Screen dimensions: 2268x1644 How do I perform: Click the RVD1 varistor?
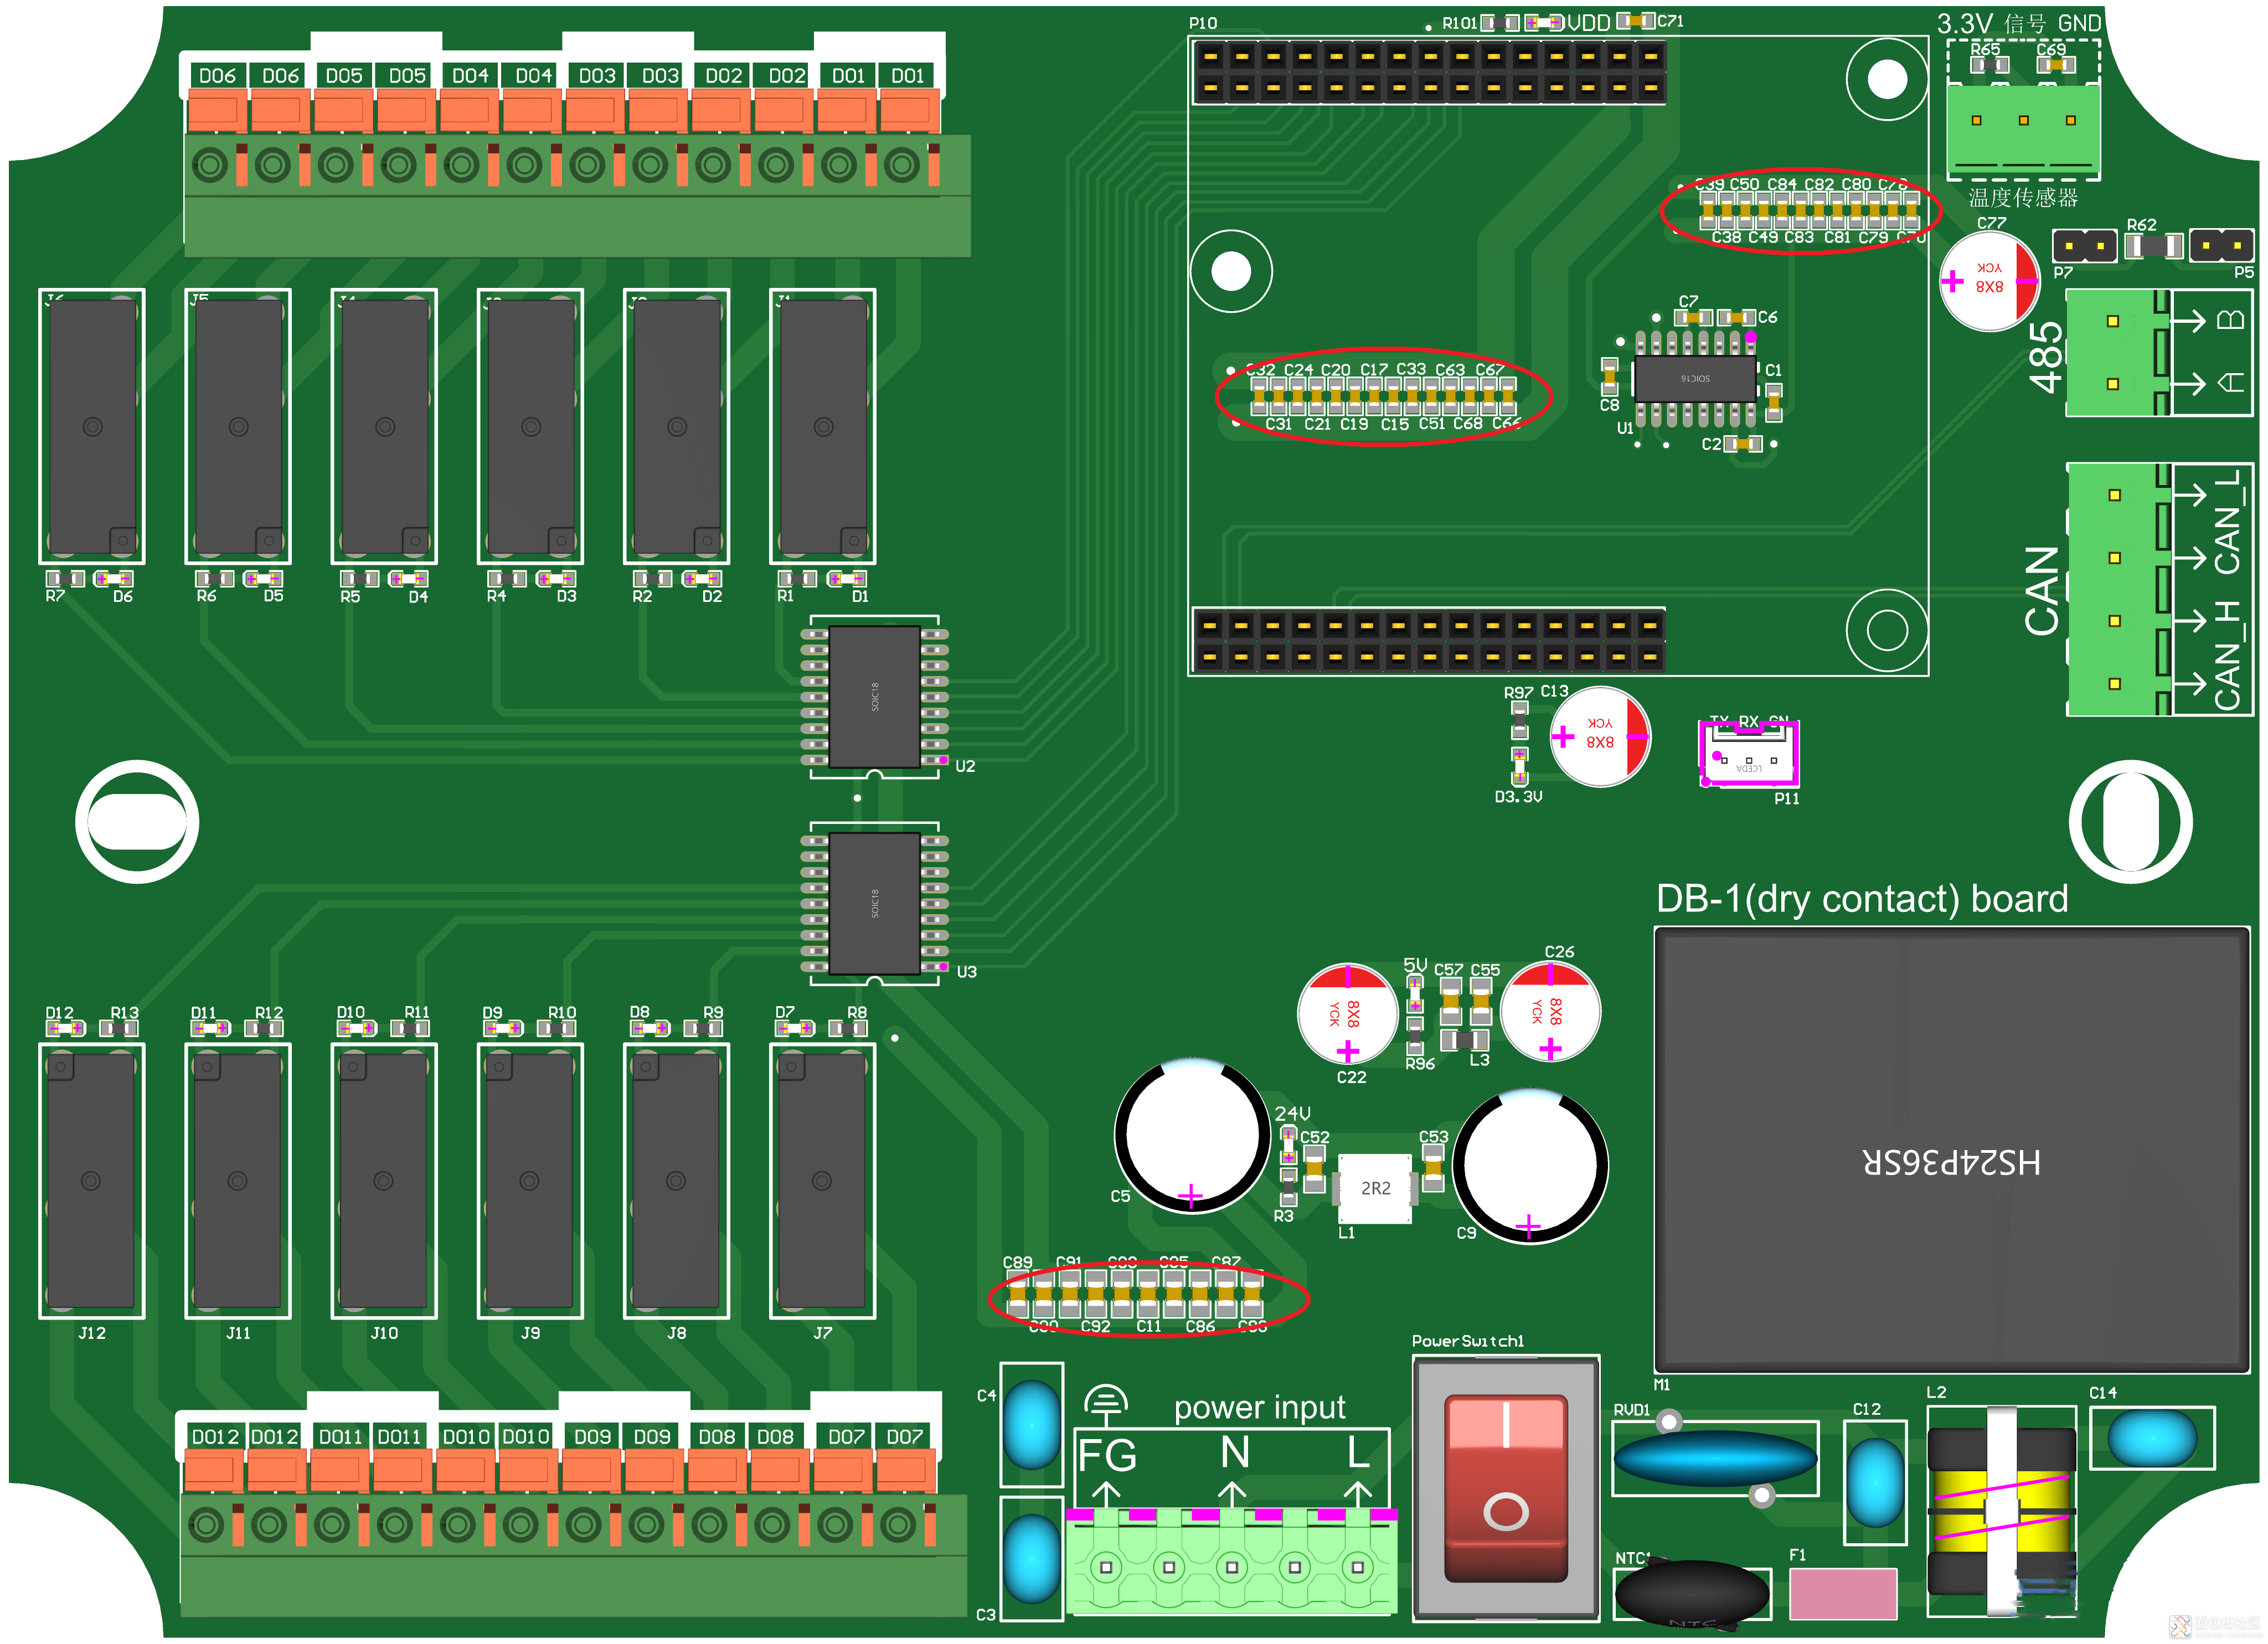[x=1715, y=1458]
